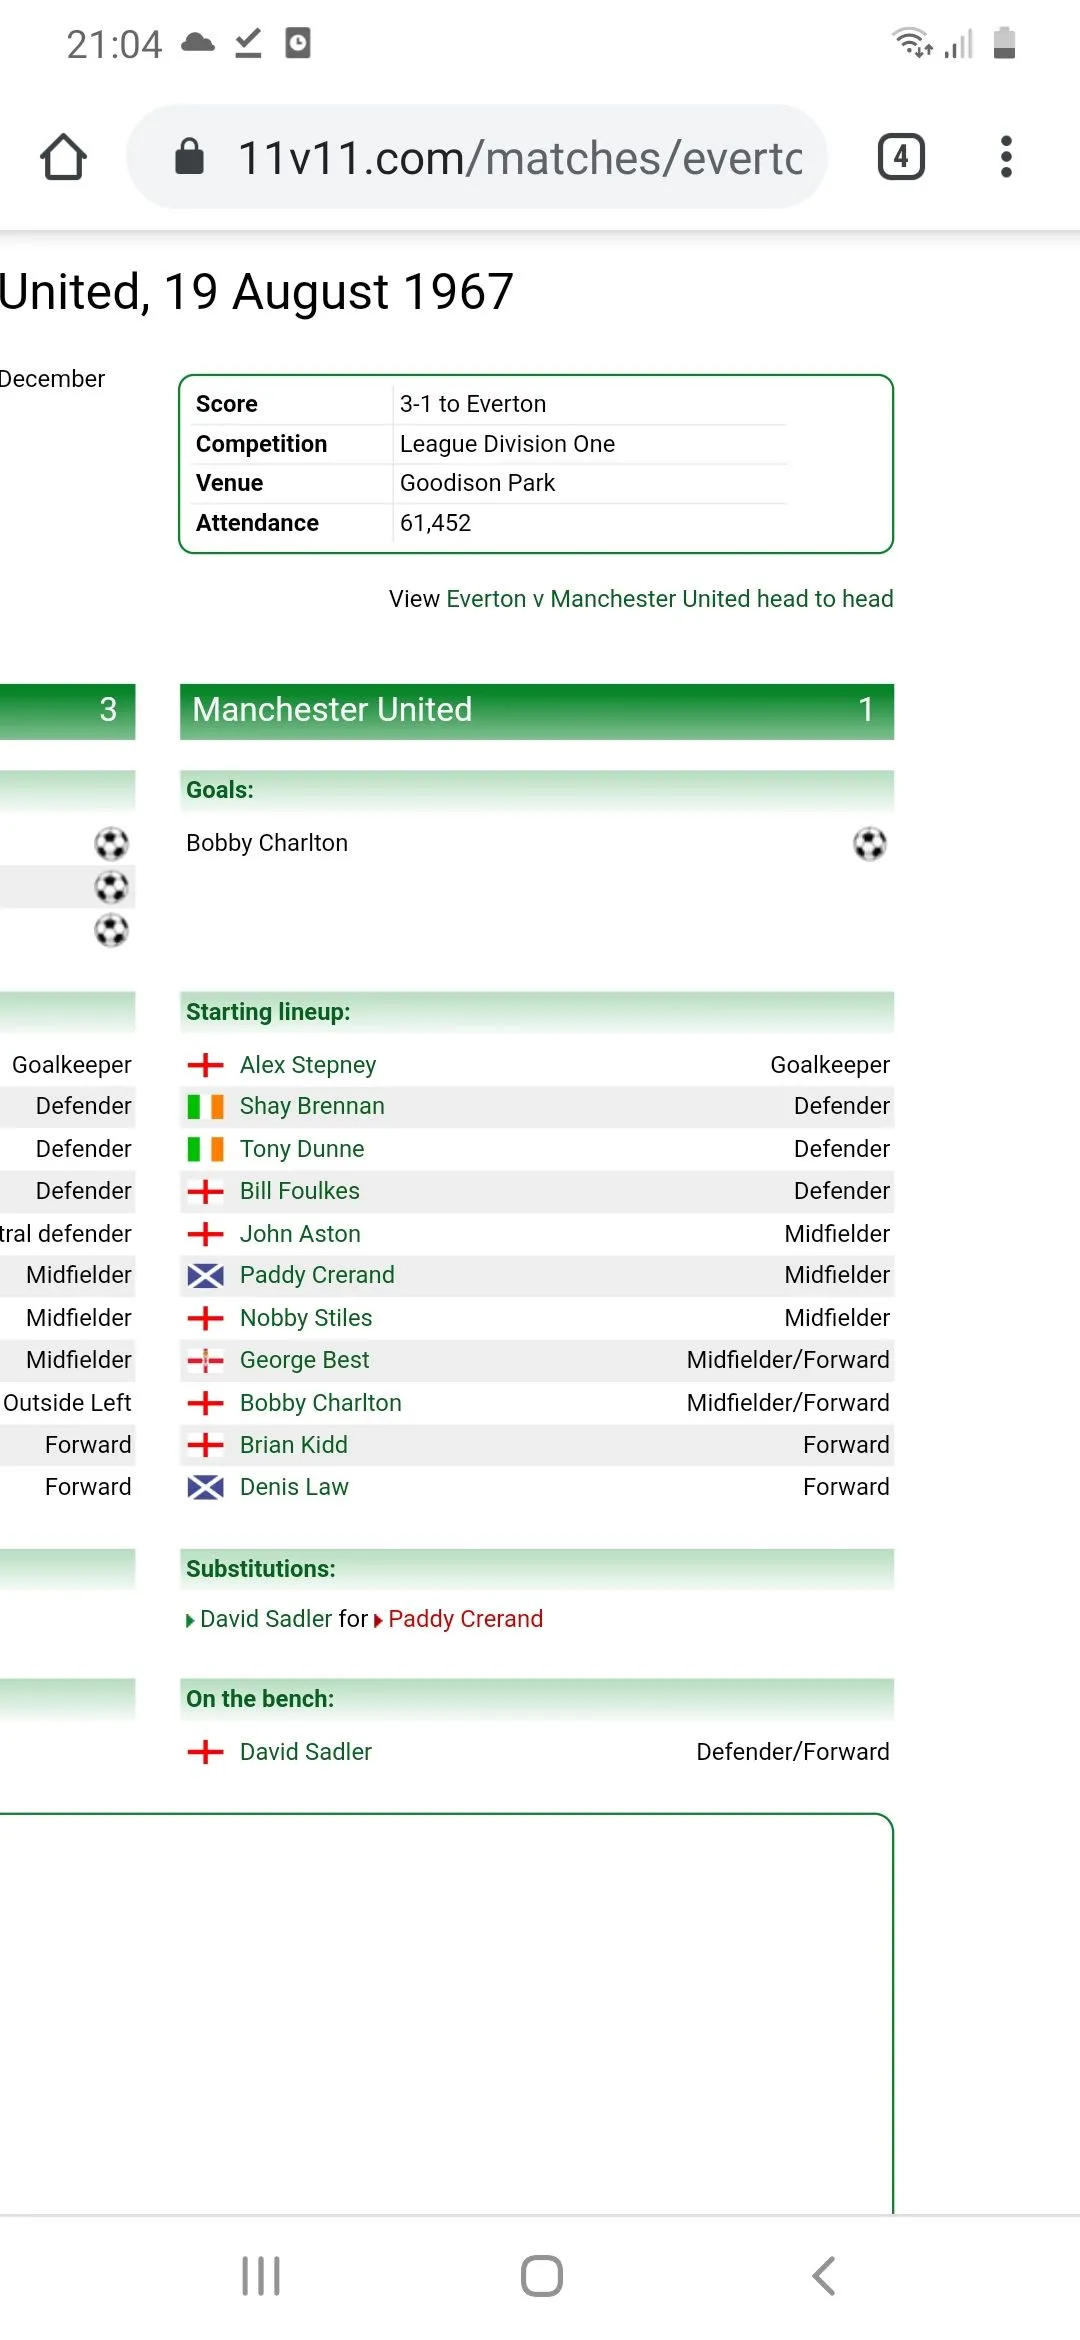Viewport: 1080px width, 2340px height.
Task: Tap the Northern Ireland flag by George Best
Action: coord(206,1360)
